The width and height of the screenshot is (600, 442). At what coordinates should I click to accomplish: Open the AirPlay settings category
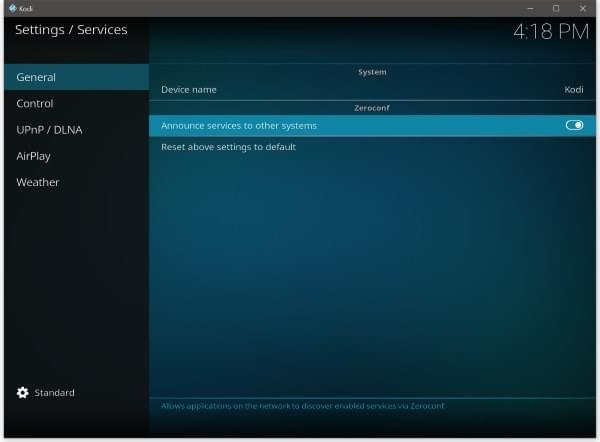(x=33, y=156)
